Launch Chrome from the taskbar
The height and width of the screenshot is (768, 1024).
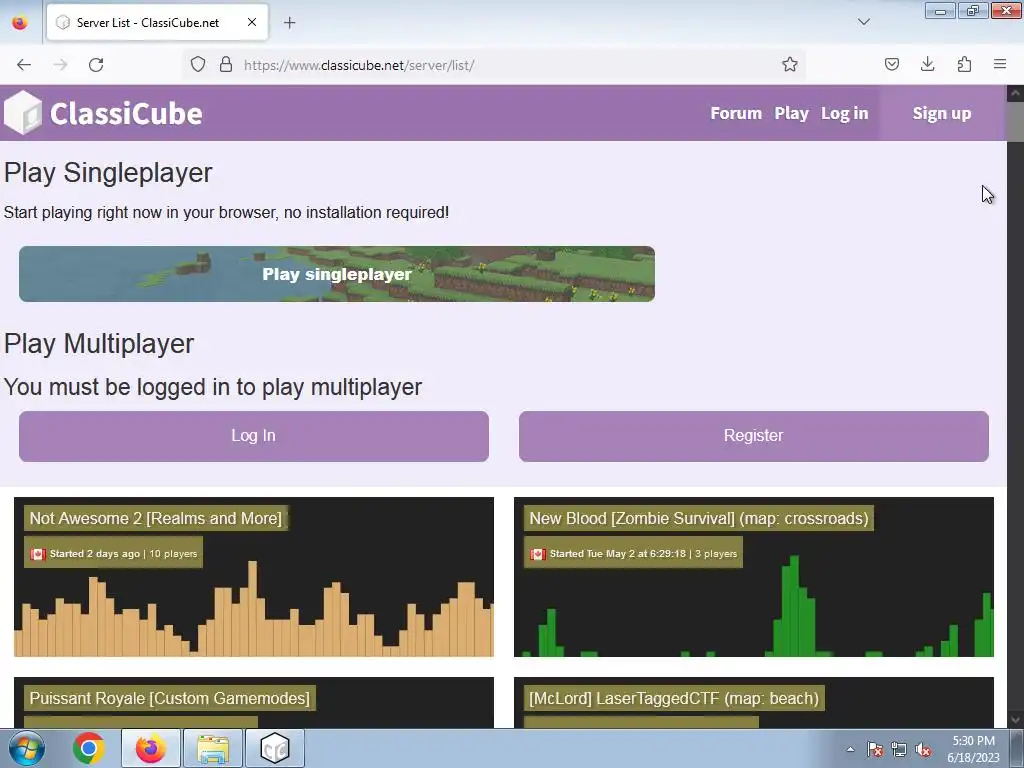pos(88,748)
